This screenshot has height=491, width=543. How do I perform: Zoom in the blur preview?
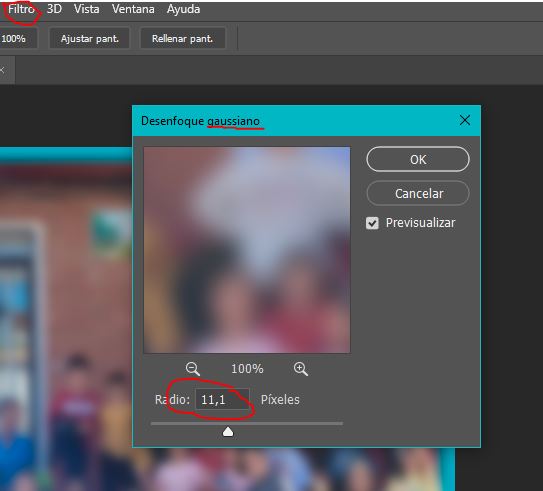coord(301,369)
